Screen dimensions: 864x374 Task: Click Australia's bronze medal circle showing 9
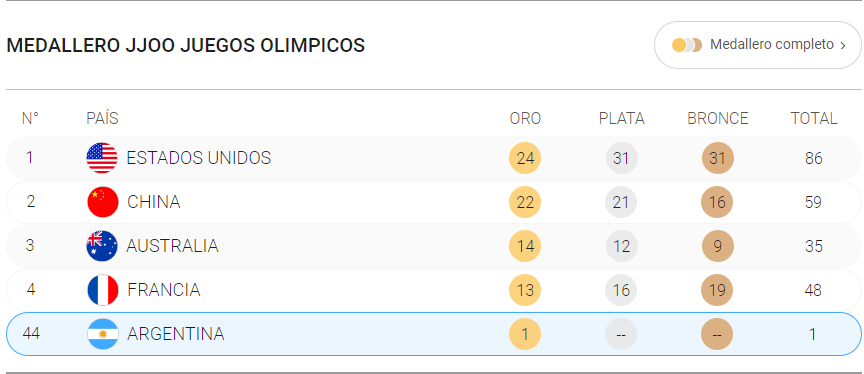tap(717, 246)
